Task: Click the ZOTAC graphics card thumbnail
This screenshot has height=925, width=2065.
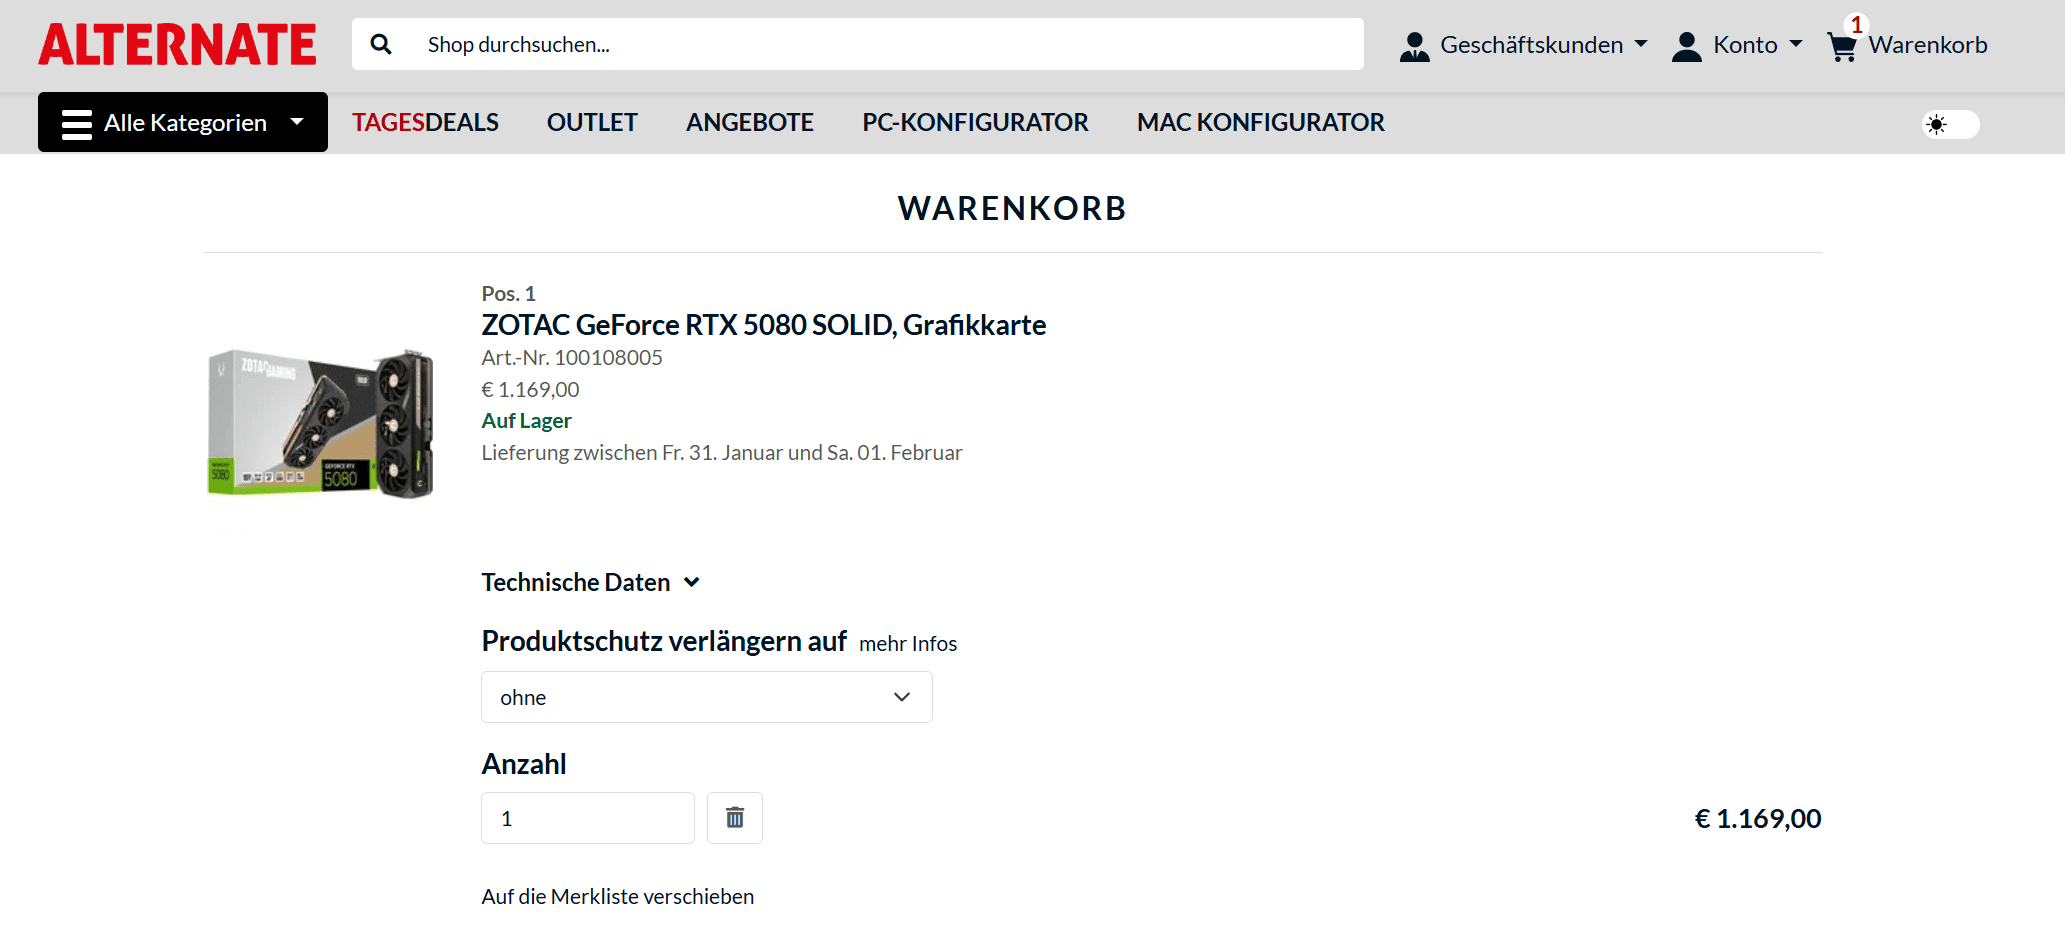Action: [321, 424]
